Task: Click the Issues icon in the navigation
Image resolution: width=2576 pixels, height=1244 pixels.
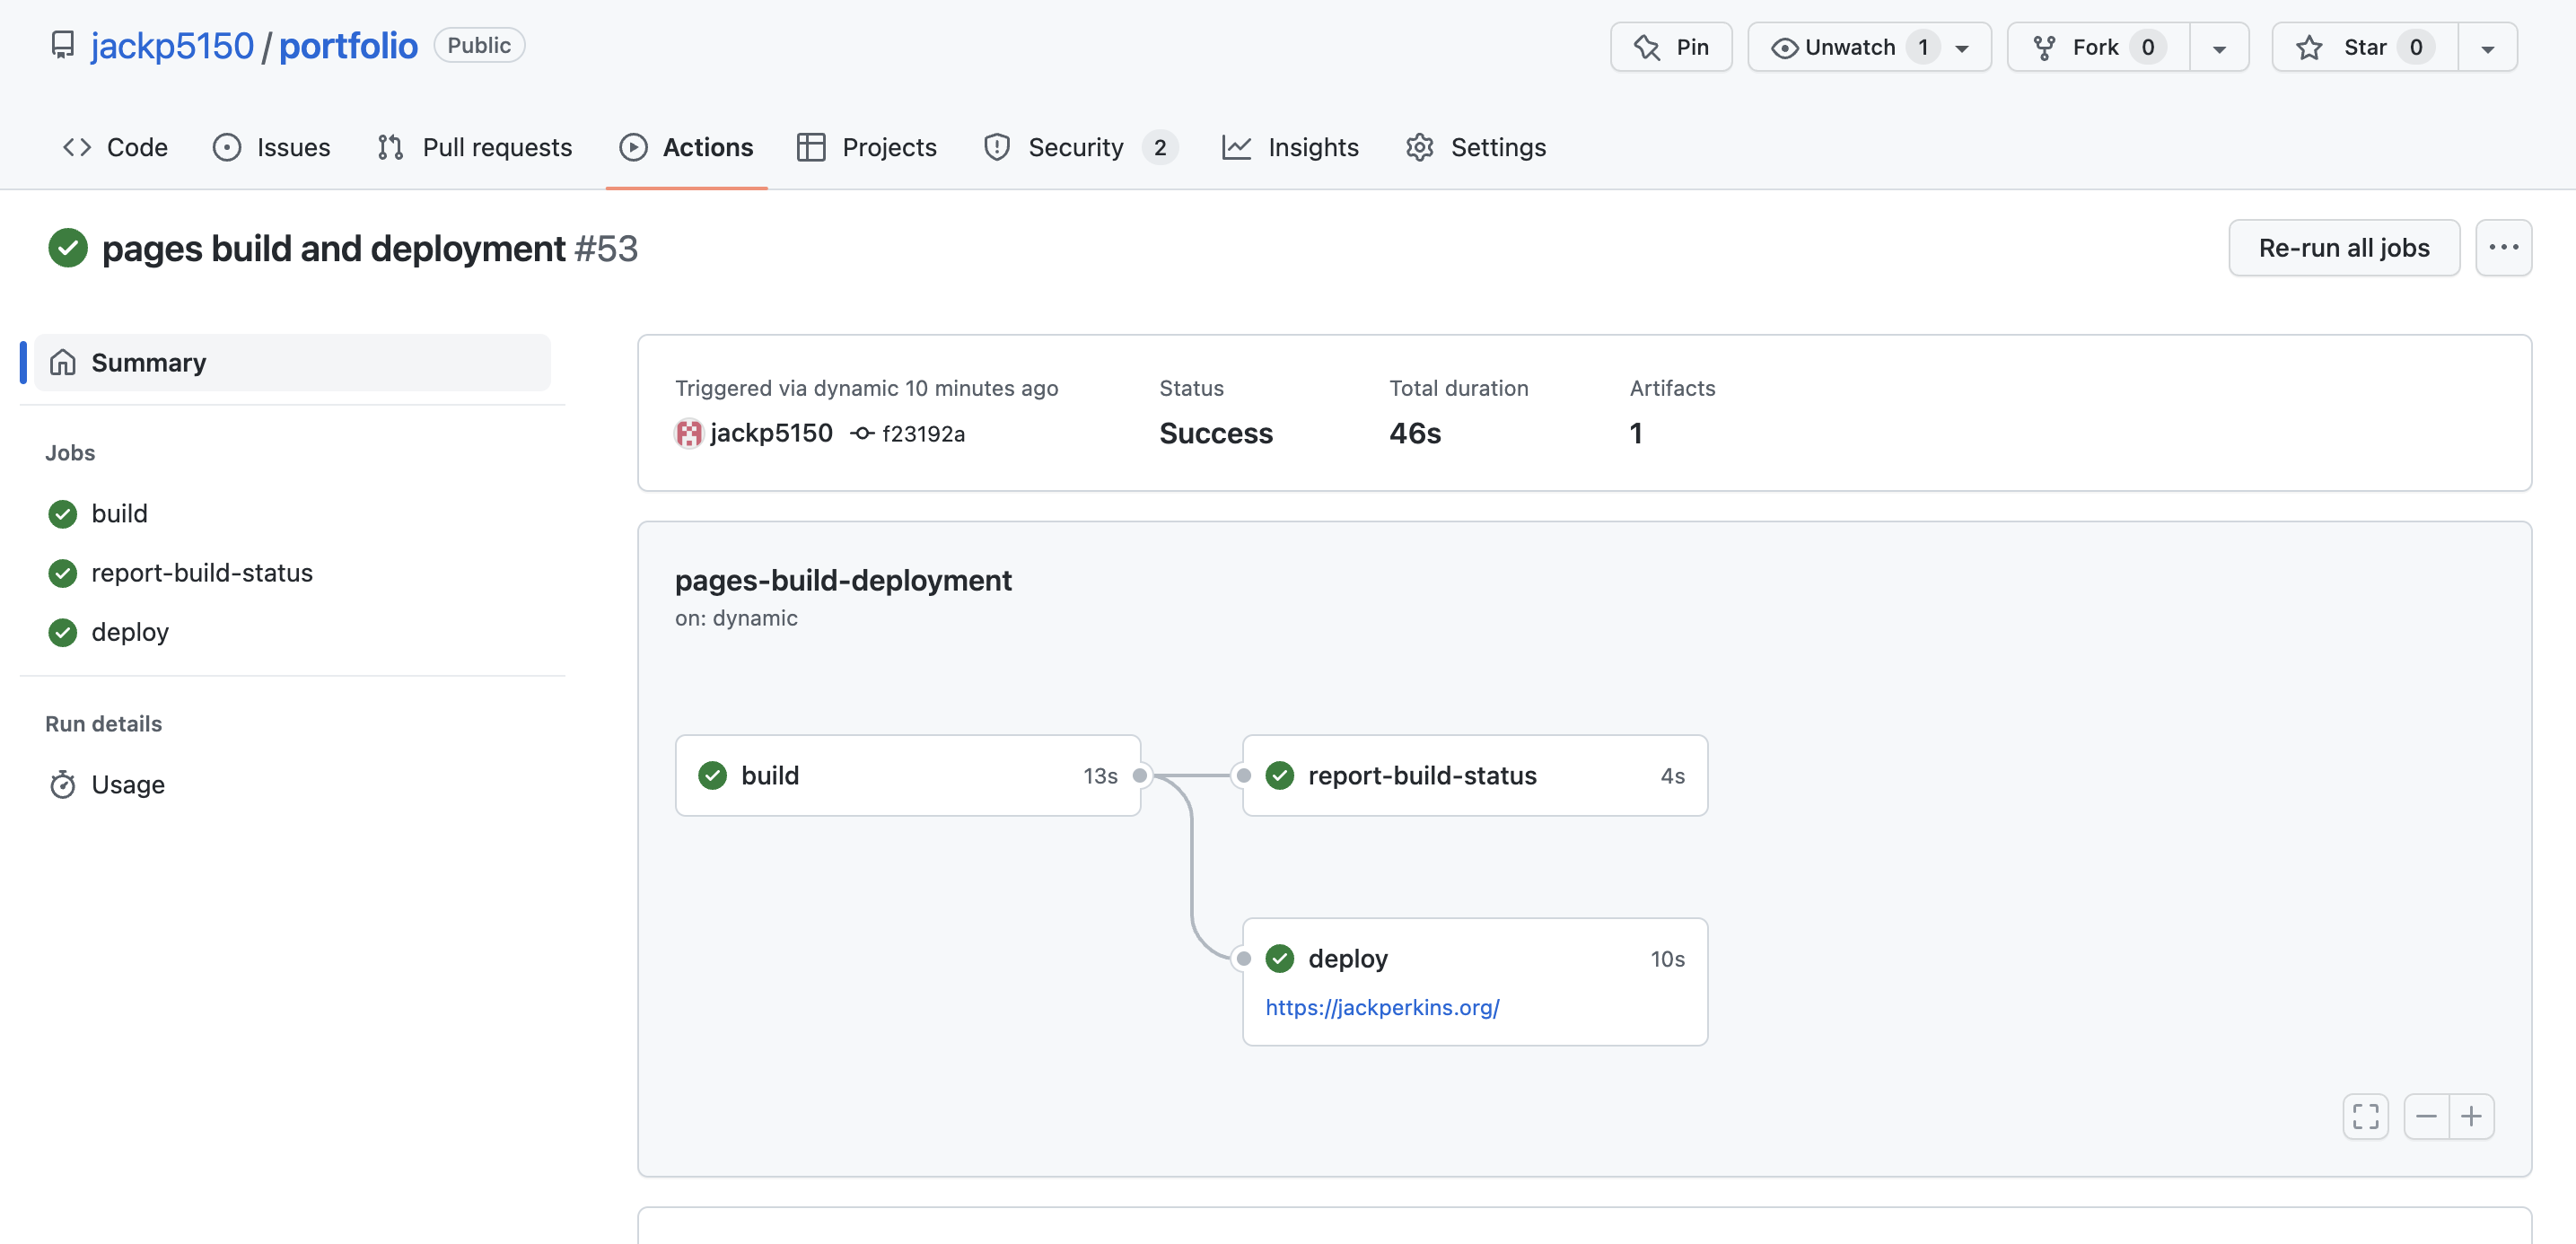Action: (x=226, y=147)
